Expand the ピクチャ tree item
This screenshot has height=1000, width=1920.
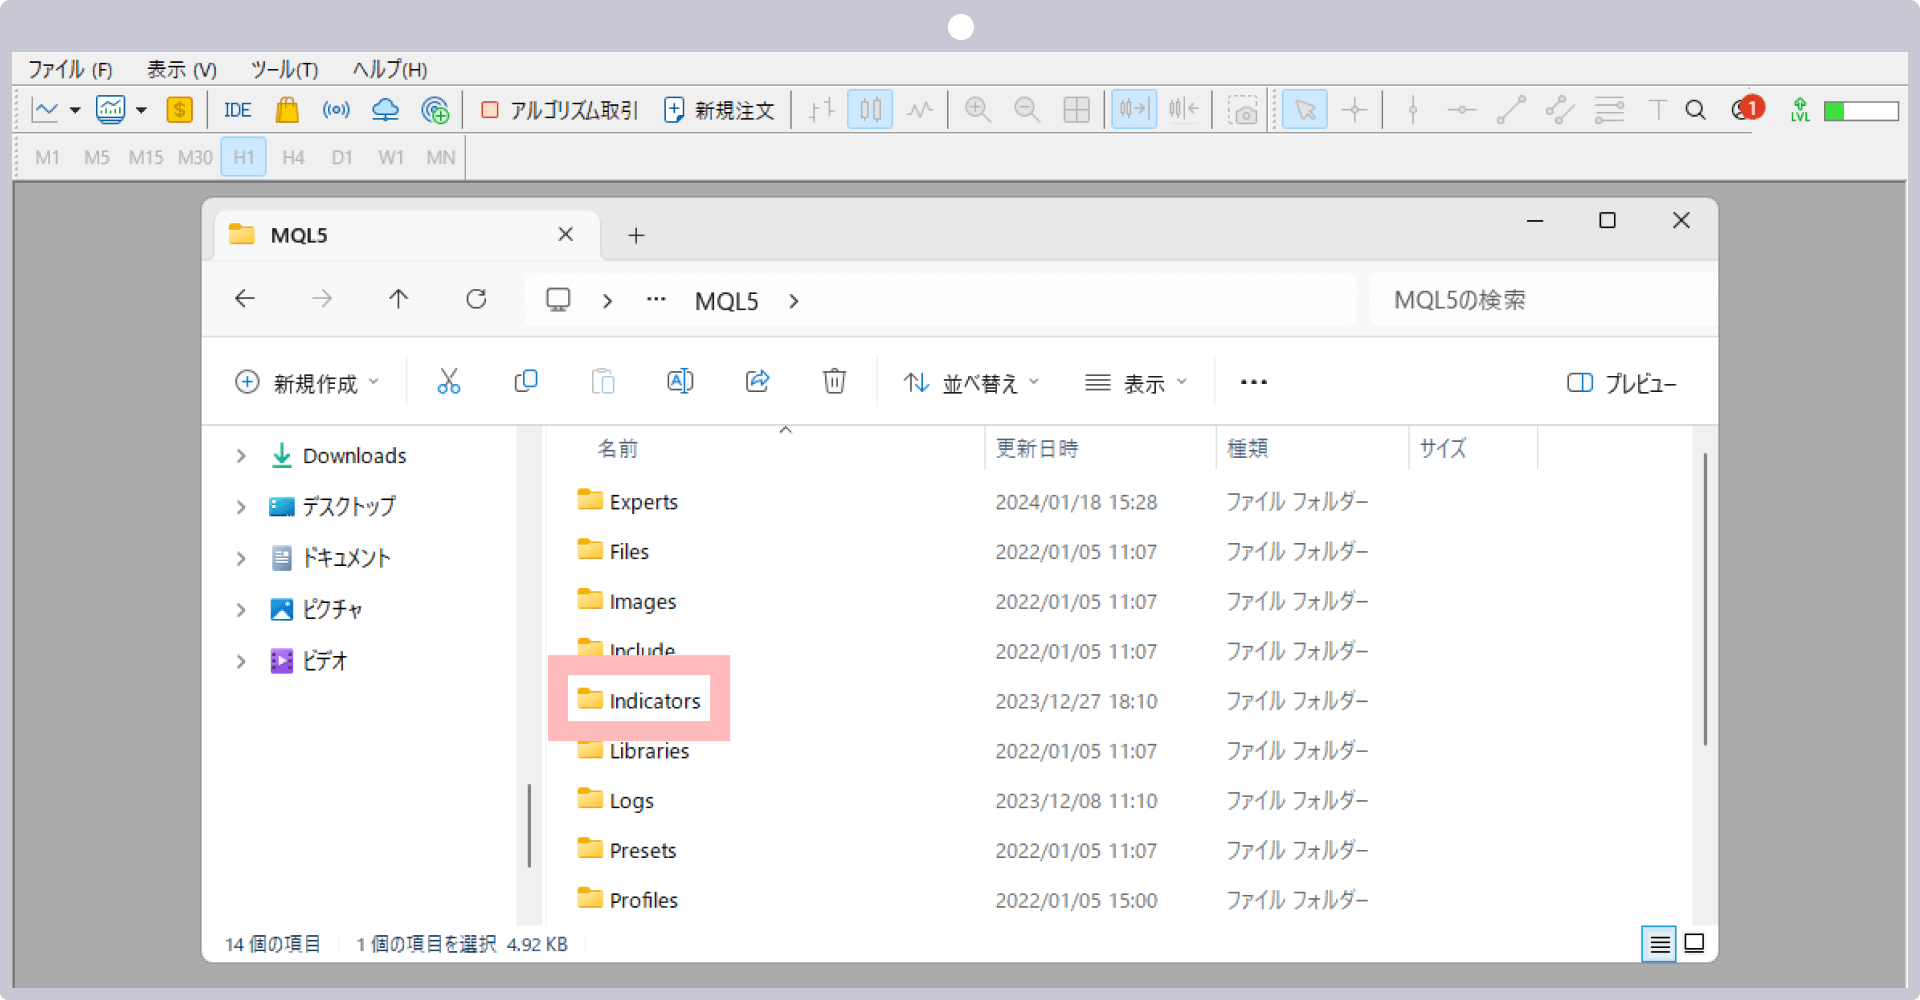point(241,610)
